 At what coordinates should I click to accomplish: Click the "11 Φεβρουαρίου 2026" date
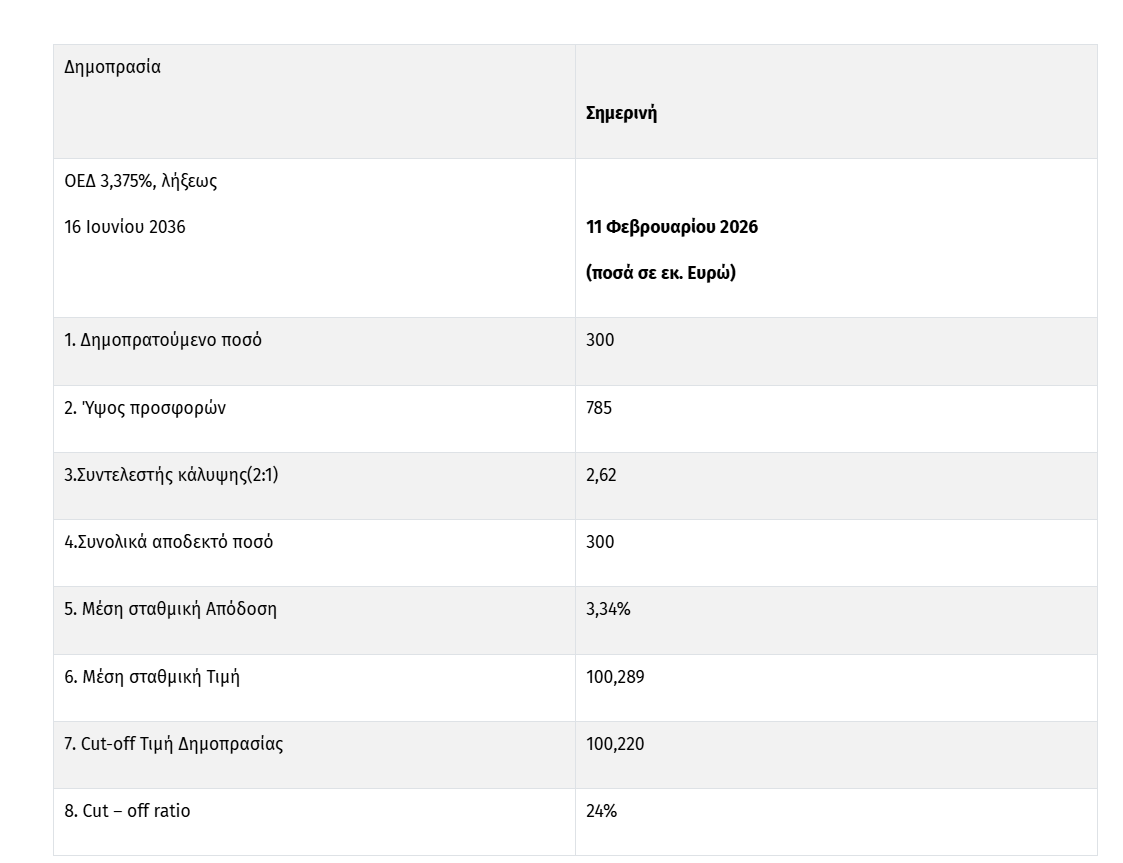pyautogui.click(x=672, y=227)
